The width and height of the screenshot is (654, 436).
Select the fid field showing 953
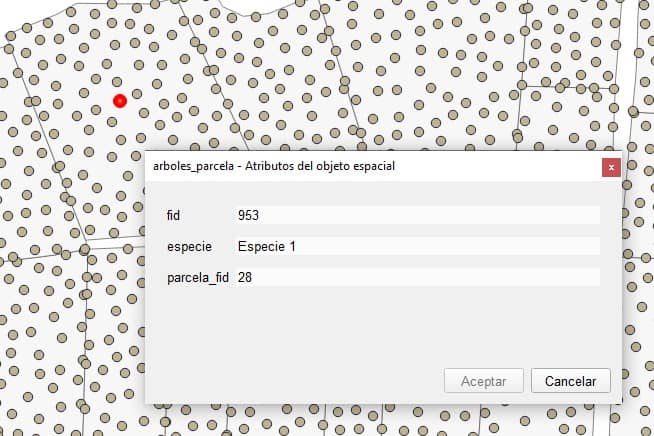pyautogui.click(x=417, y=215)
